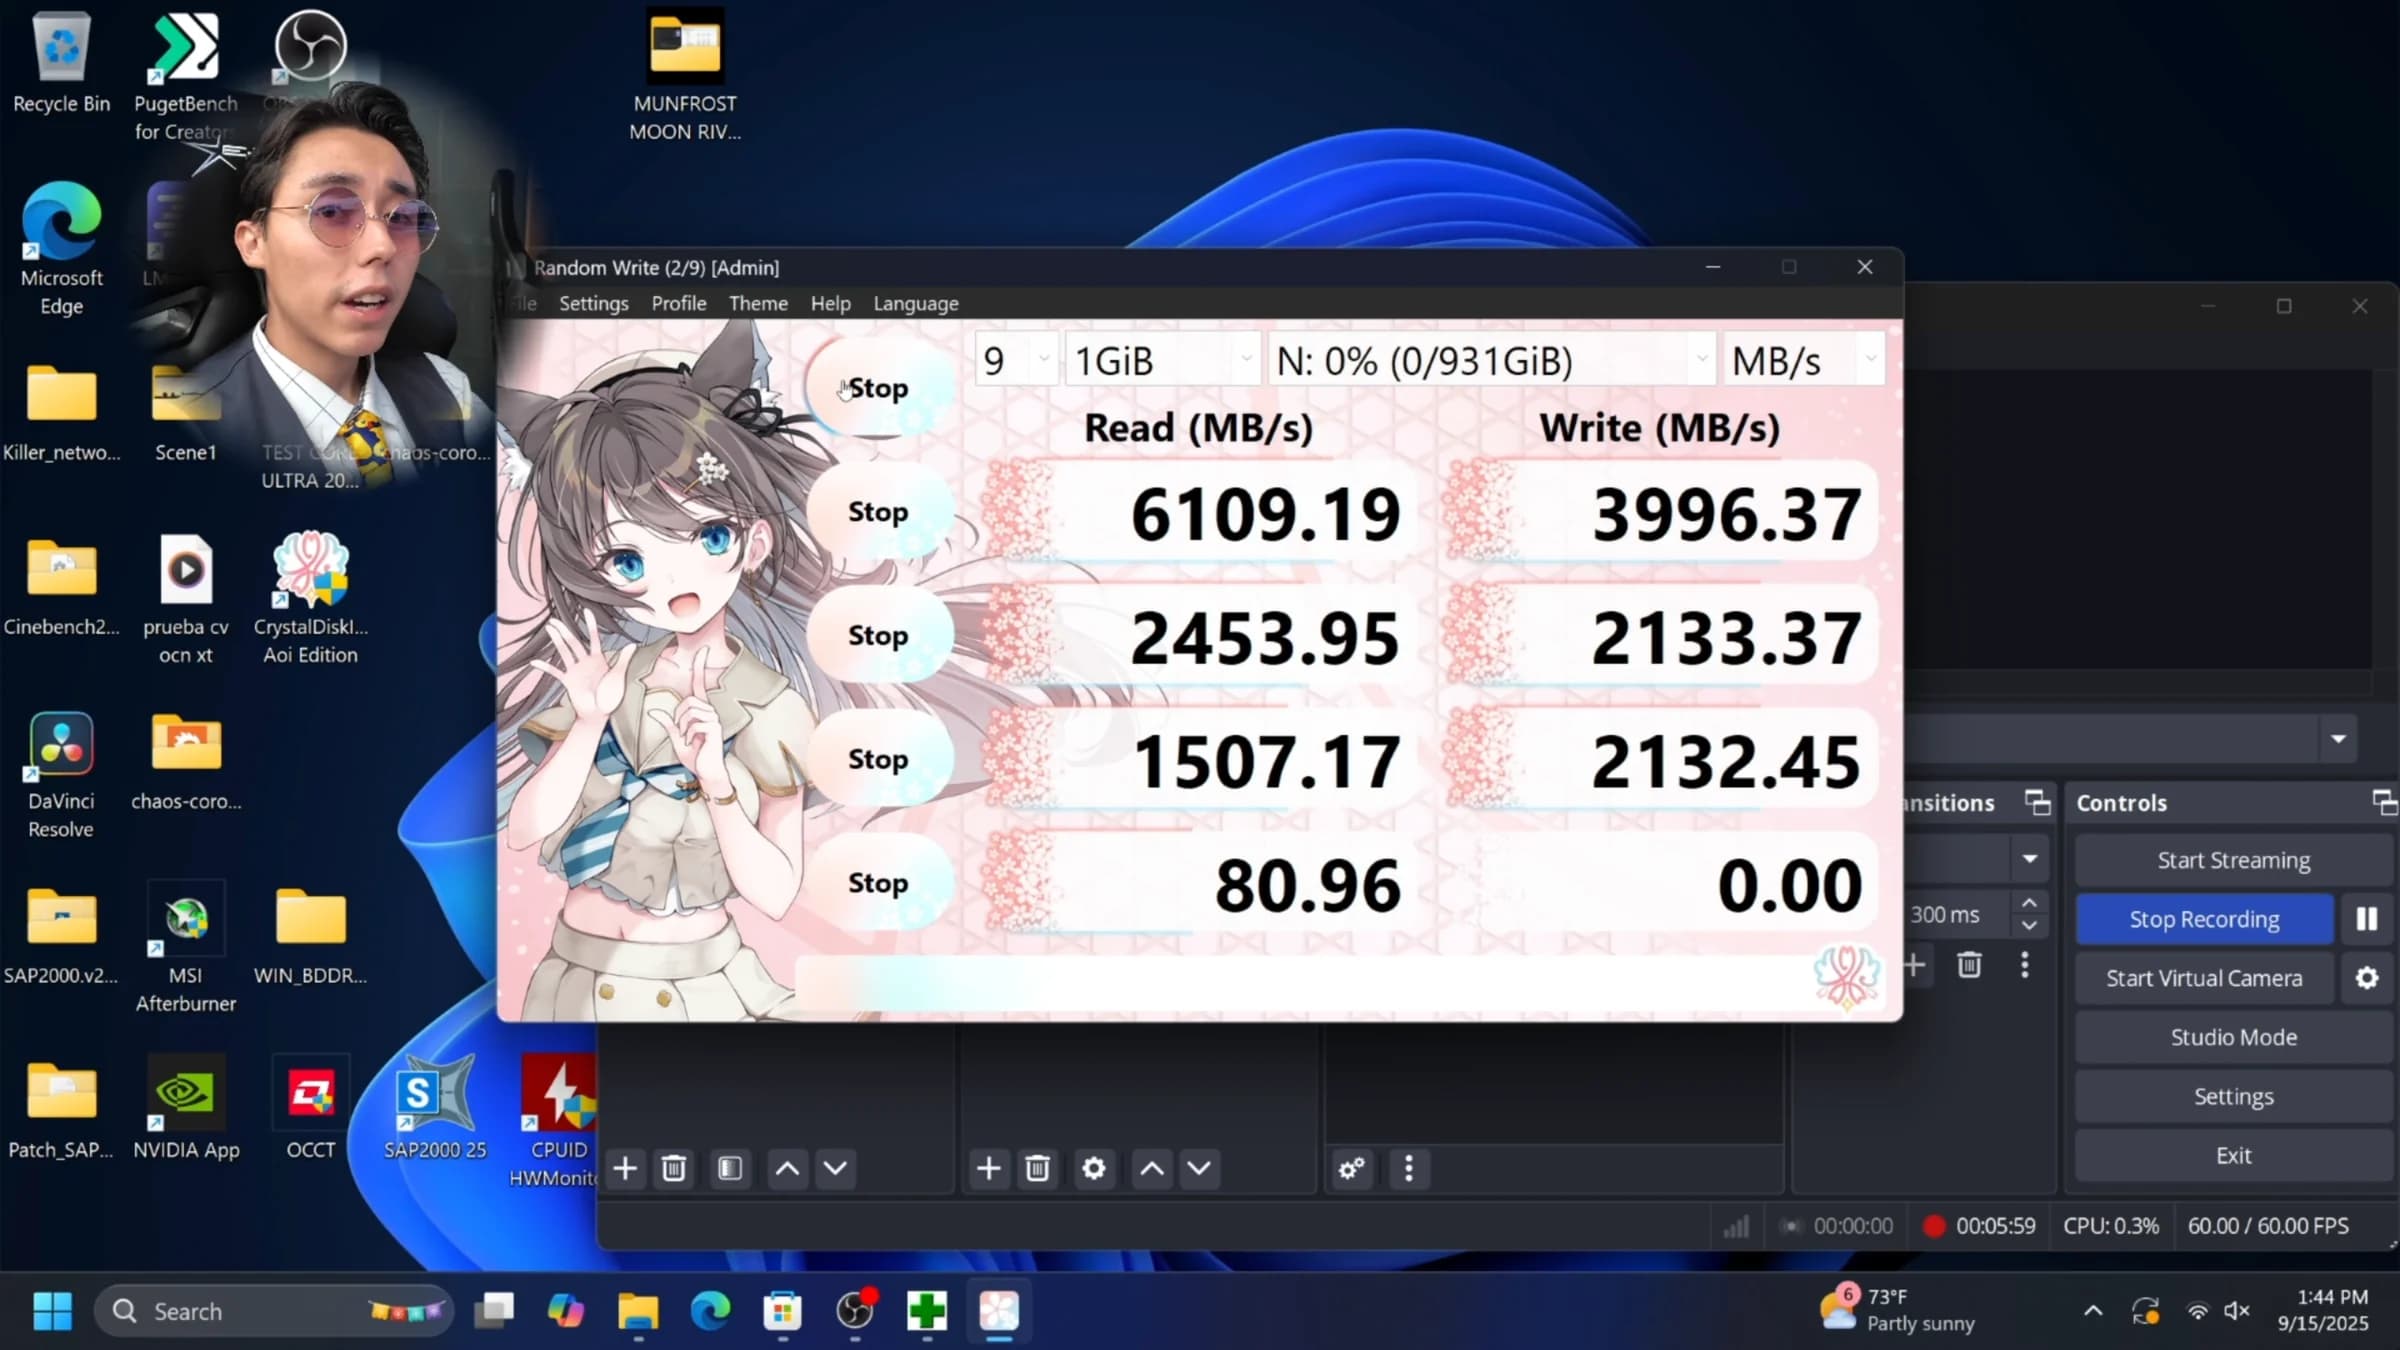2400x1350 pixels.
Task: Move source down arrow in OBS sources
Action: click(1199, 1168)
